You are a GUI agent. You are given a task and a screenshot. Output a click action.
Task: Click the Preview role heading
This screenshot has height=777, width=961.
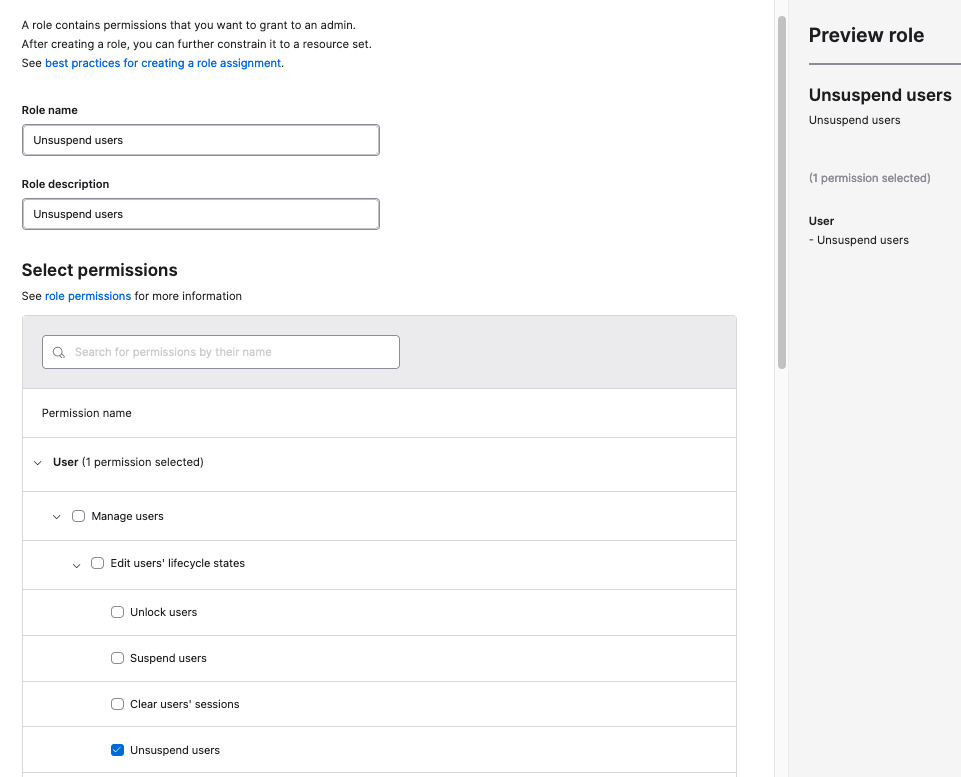(866, 35)
